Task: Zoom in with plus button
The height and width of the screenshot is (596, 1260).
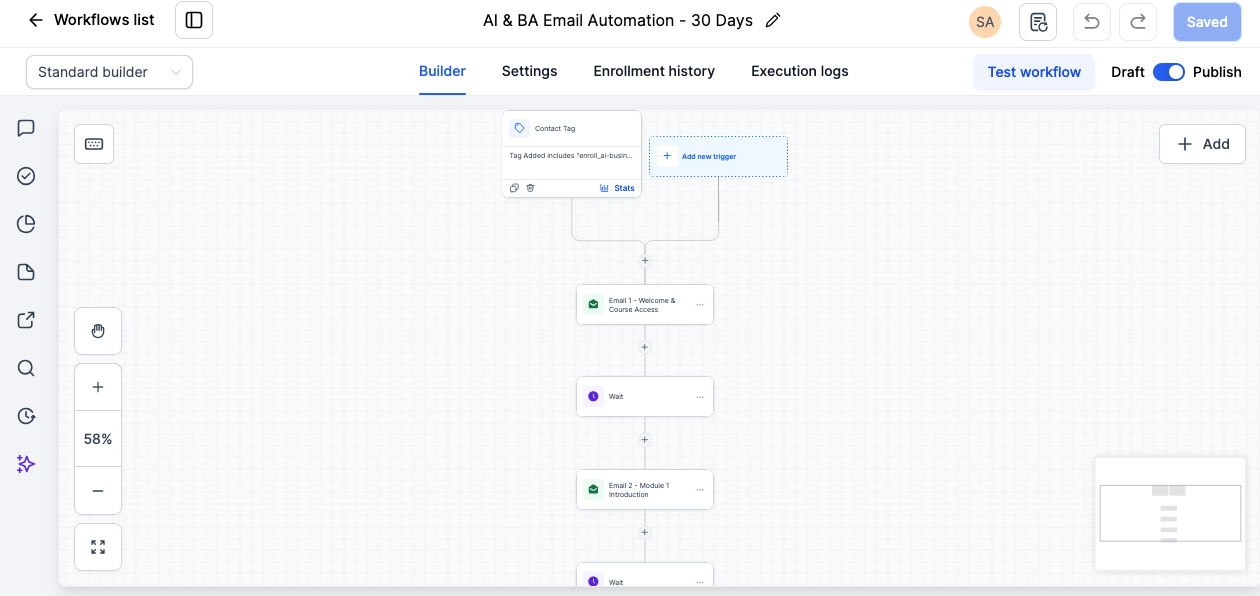Action: 98,387
